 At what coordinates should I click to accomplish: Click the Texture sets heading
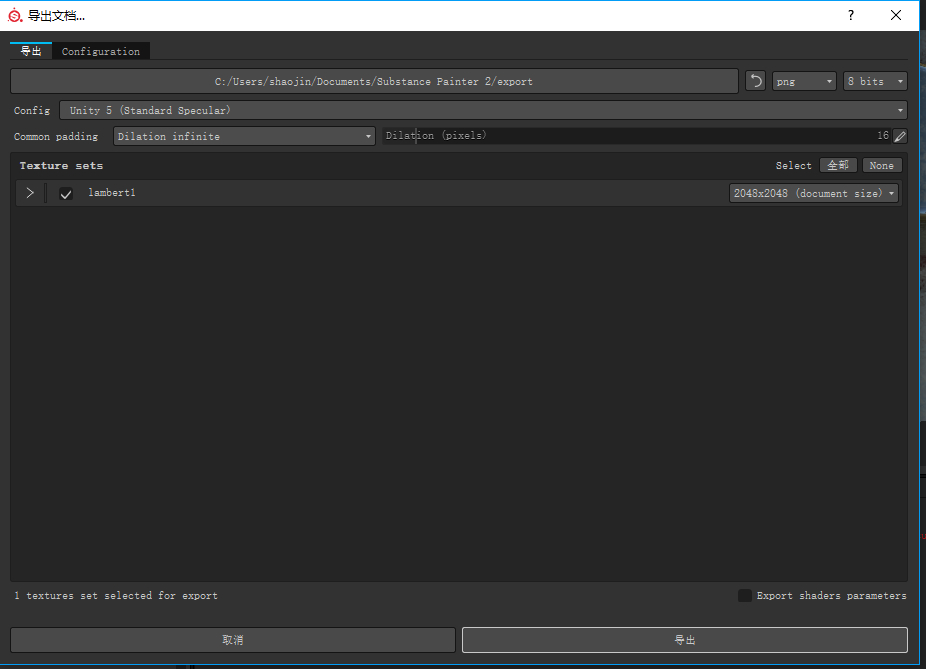(61, 166)
